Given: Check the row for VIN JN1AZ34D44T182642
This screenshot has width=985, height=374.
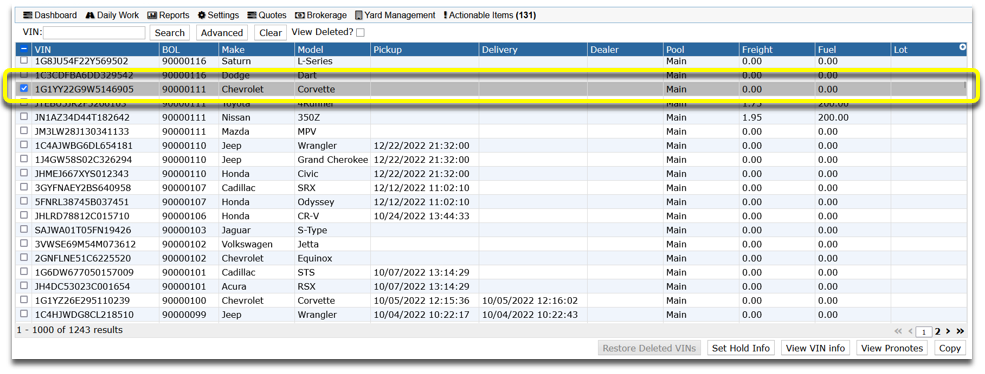Looking at the screenshot, I should pyautogui.click(x=24, y=117).
